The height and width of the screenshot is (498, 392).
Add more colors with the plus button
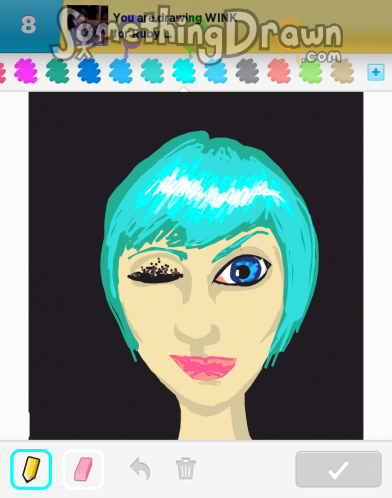376,72
